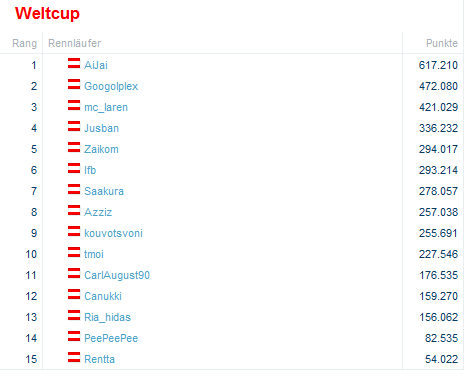This screenshot has height=377, width=467.
Task: Click the PeePeePee racer link
Action: 111,338
